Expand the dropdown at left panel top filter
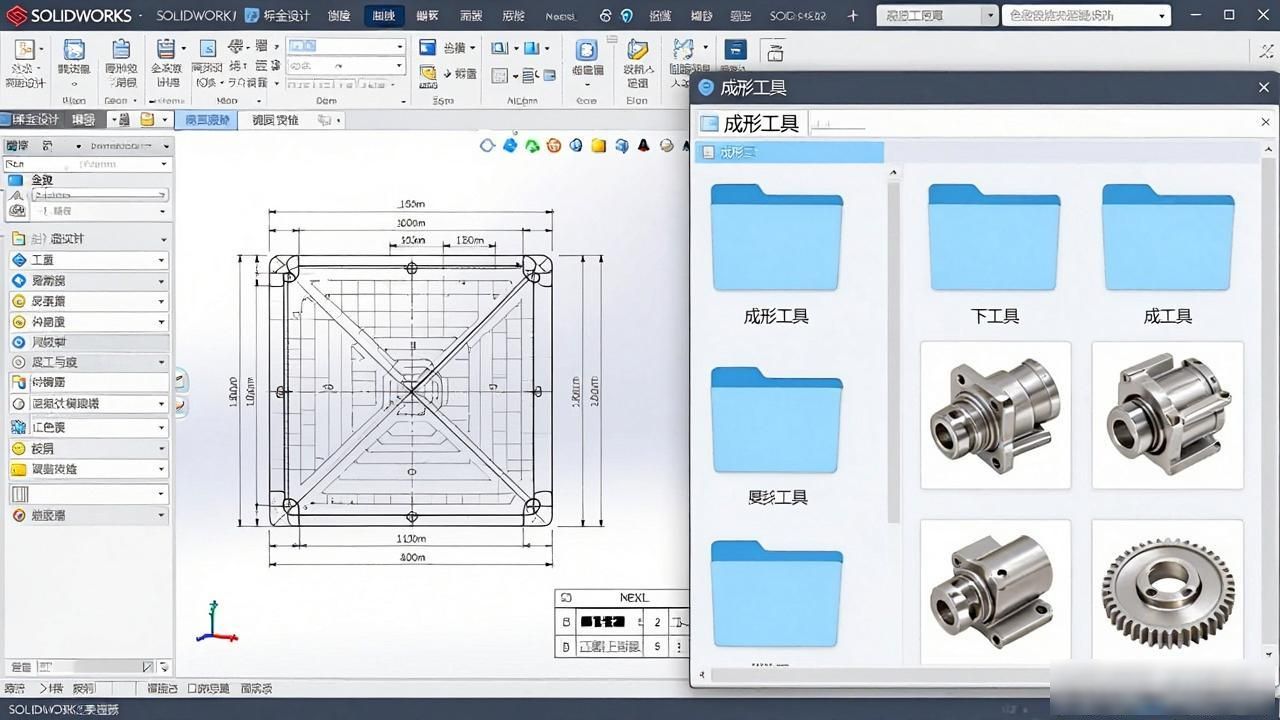The height and width of the screenshot is (720, 1280). pyautogui.click(x=165, y=163)
